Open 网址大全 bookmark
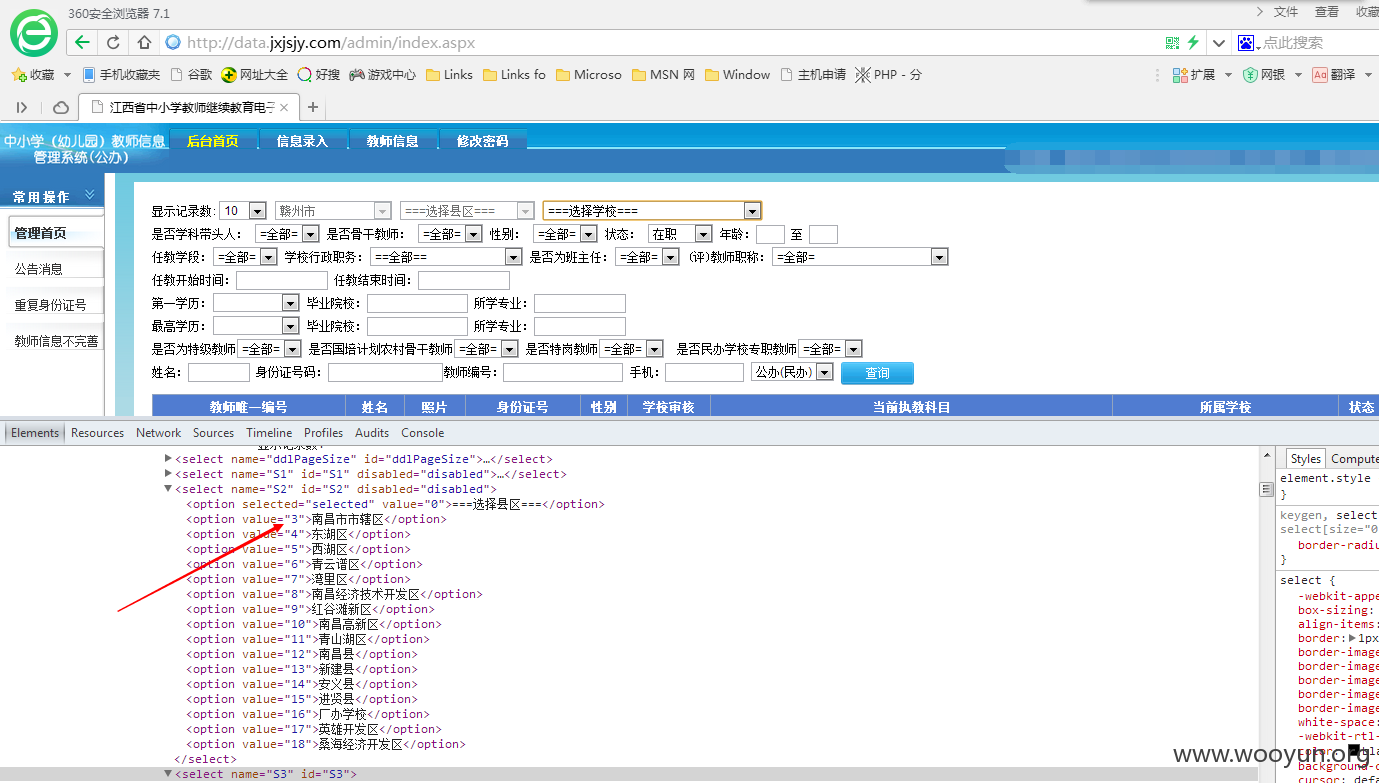1379x783 pixels. click(x=255, y=74)
